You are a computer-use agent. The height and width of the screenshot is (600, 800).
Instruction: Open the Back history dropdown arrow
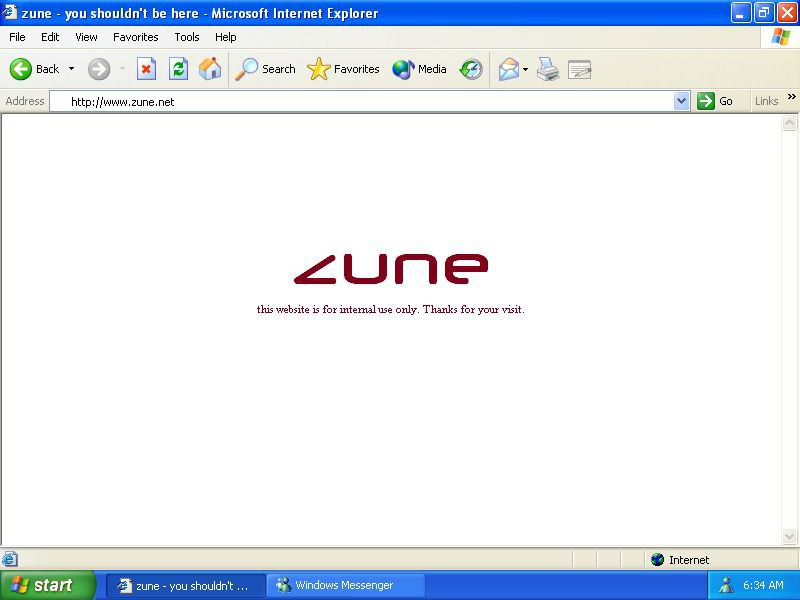coord(71,69)
